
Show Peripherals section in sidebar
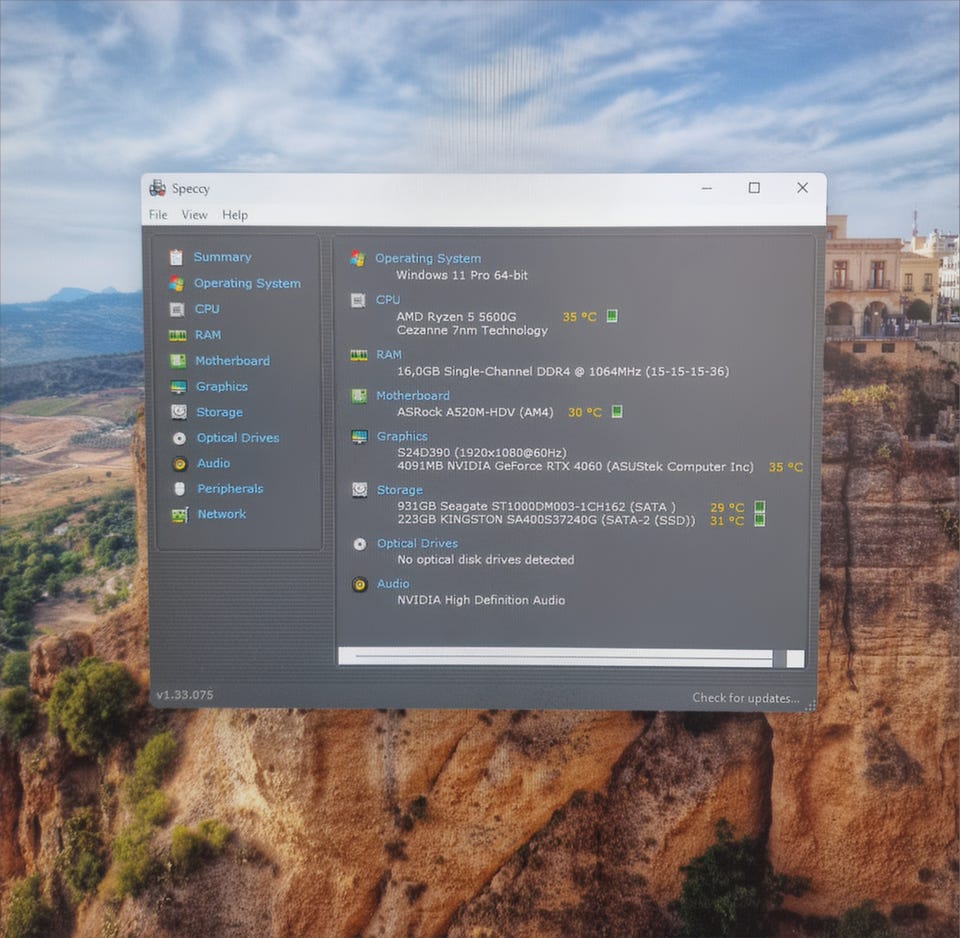coord(230,489)
